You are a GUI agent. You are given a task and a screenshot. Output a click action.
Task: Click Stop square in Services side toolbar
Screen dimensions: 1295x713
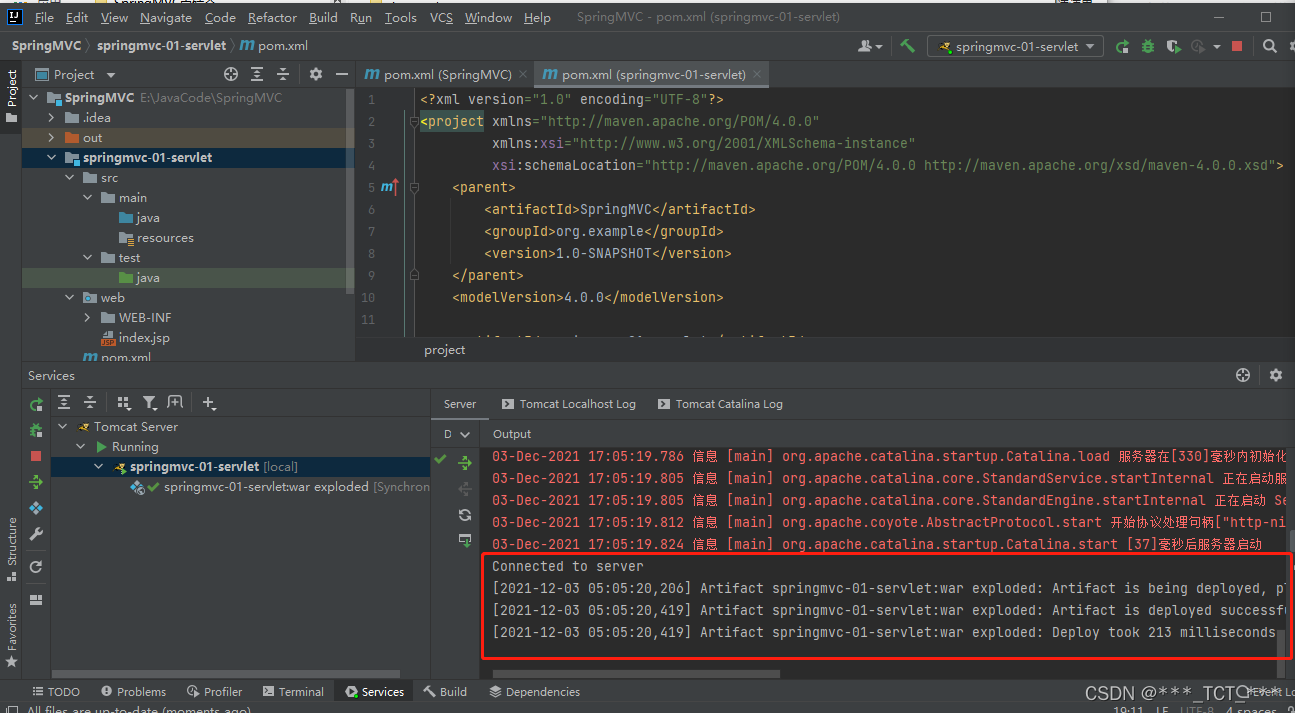[x=36, y=456]
